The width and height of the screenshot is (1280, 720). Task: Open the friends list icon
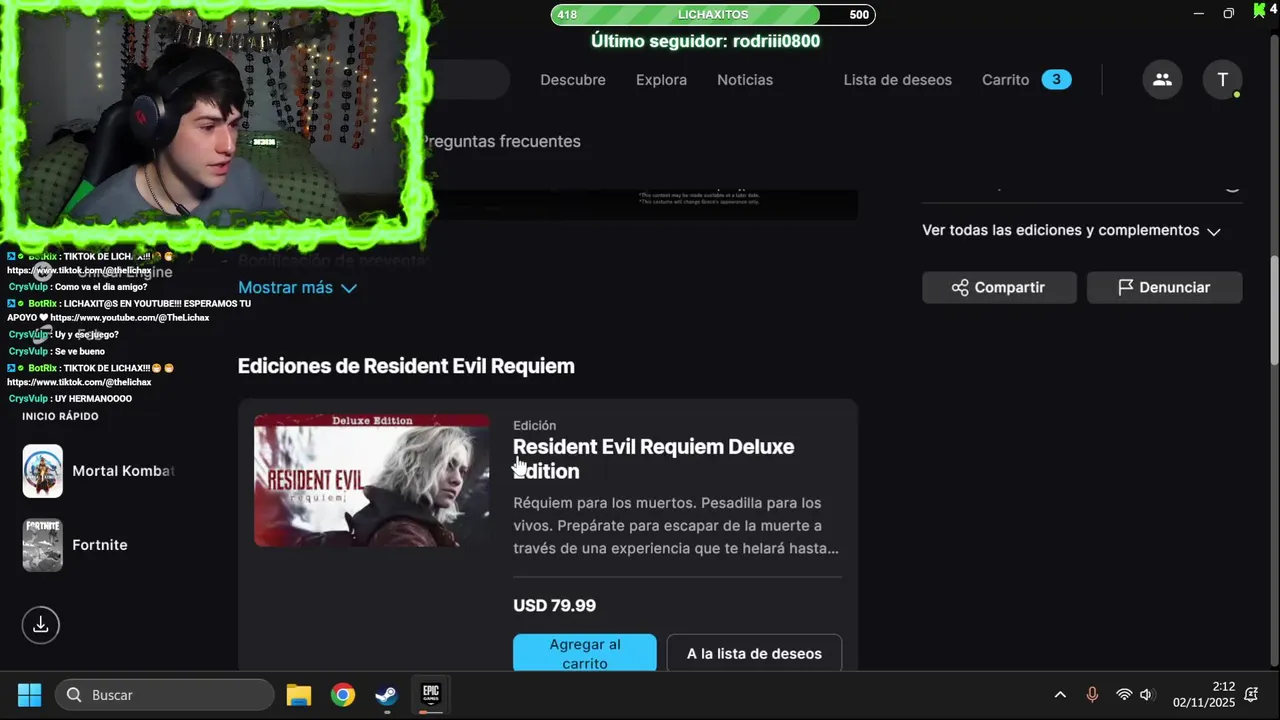[1162, 80]
